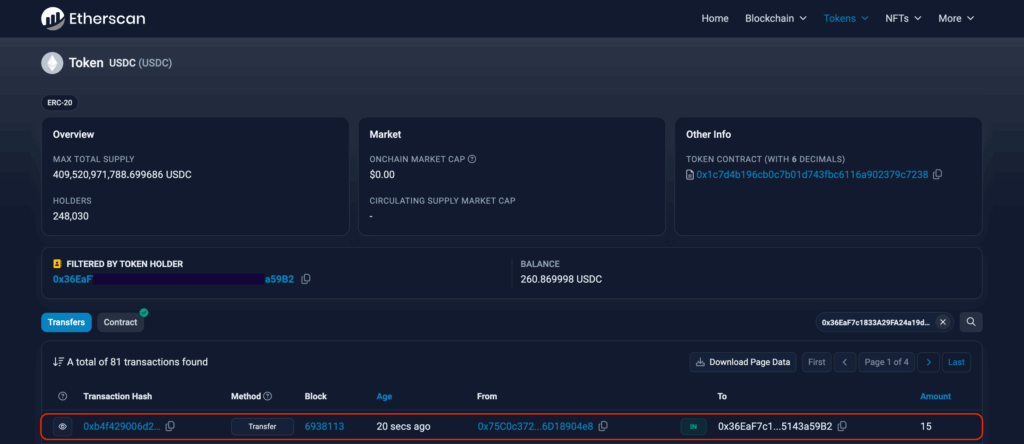Click the amount value 15
Screen dimensions: 1024x444
[926, 426]
